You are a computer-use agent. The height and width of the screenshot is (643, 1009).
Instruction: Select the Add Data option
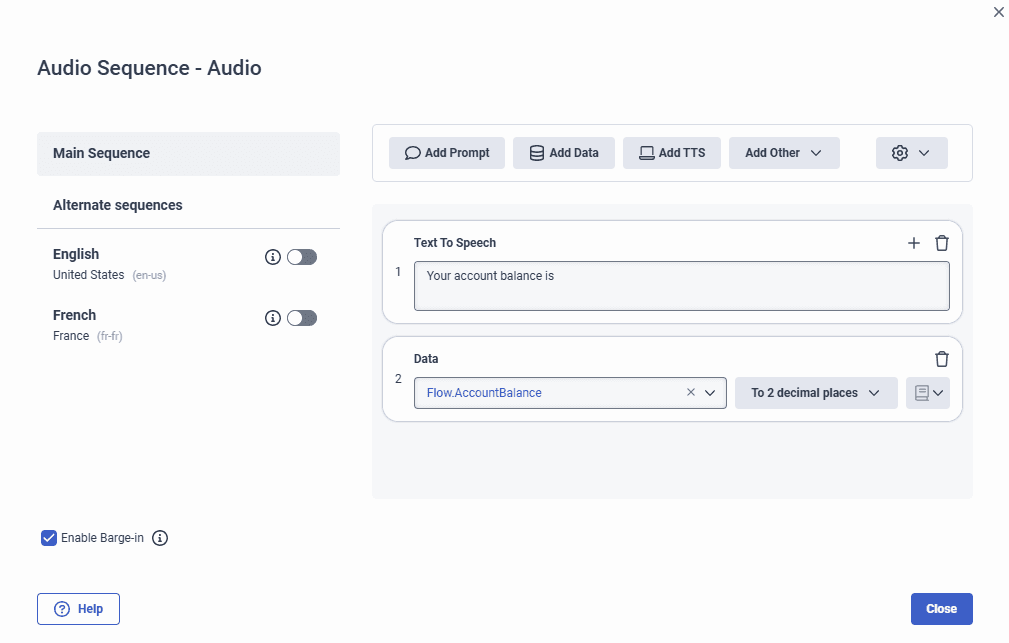coord(563,152)
